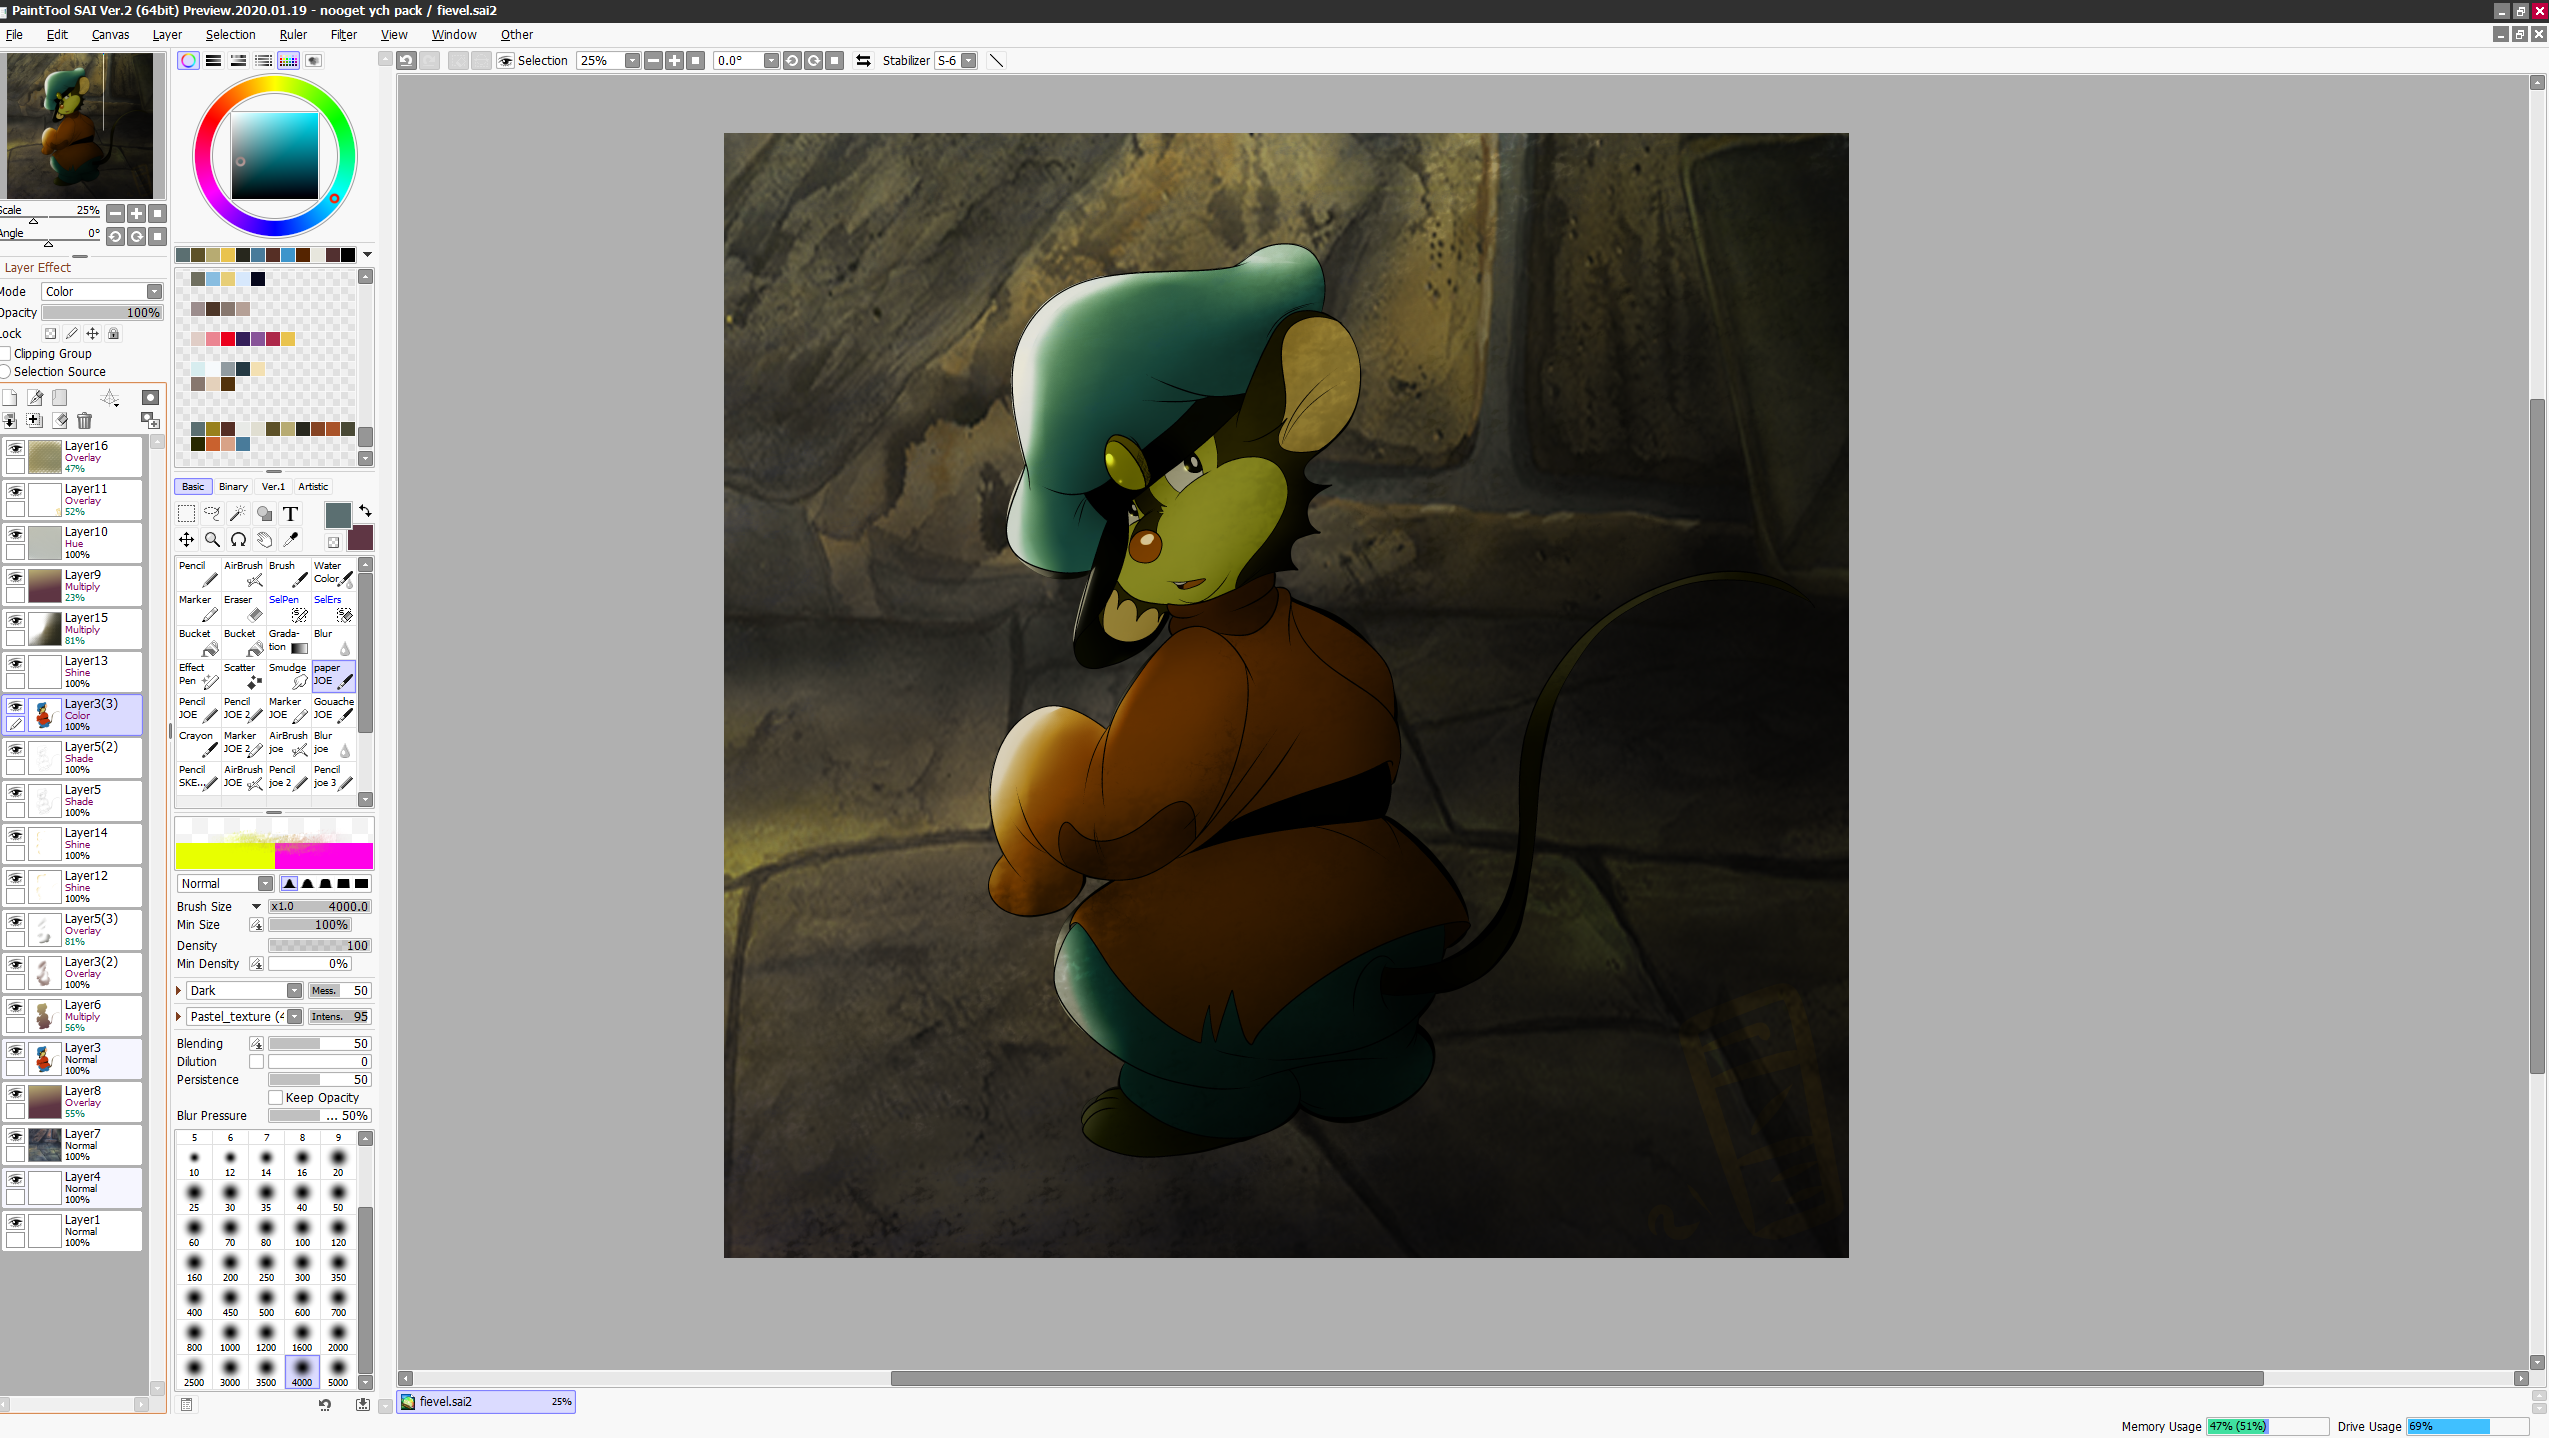2549x1438 pixels.
Task: Click the foreground color swatch
Action: pyautogui.click(x=338, y=515)
